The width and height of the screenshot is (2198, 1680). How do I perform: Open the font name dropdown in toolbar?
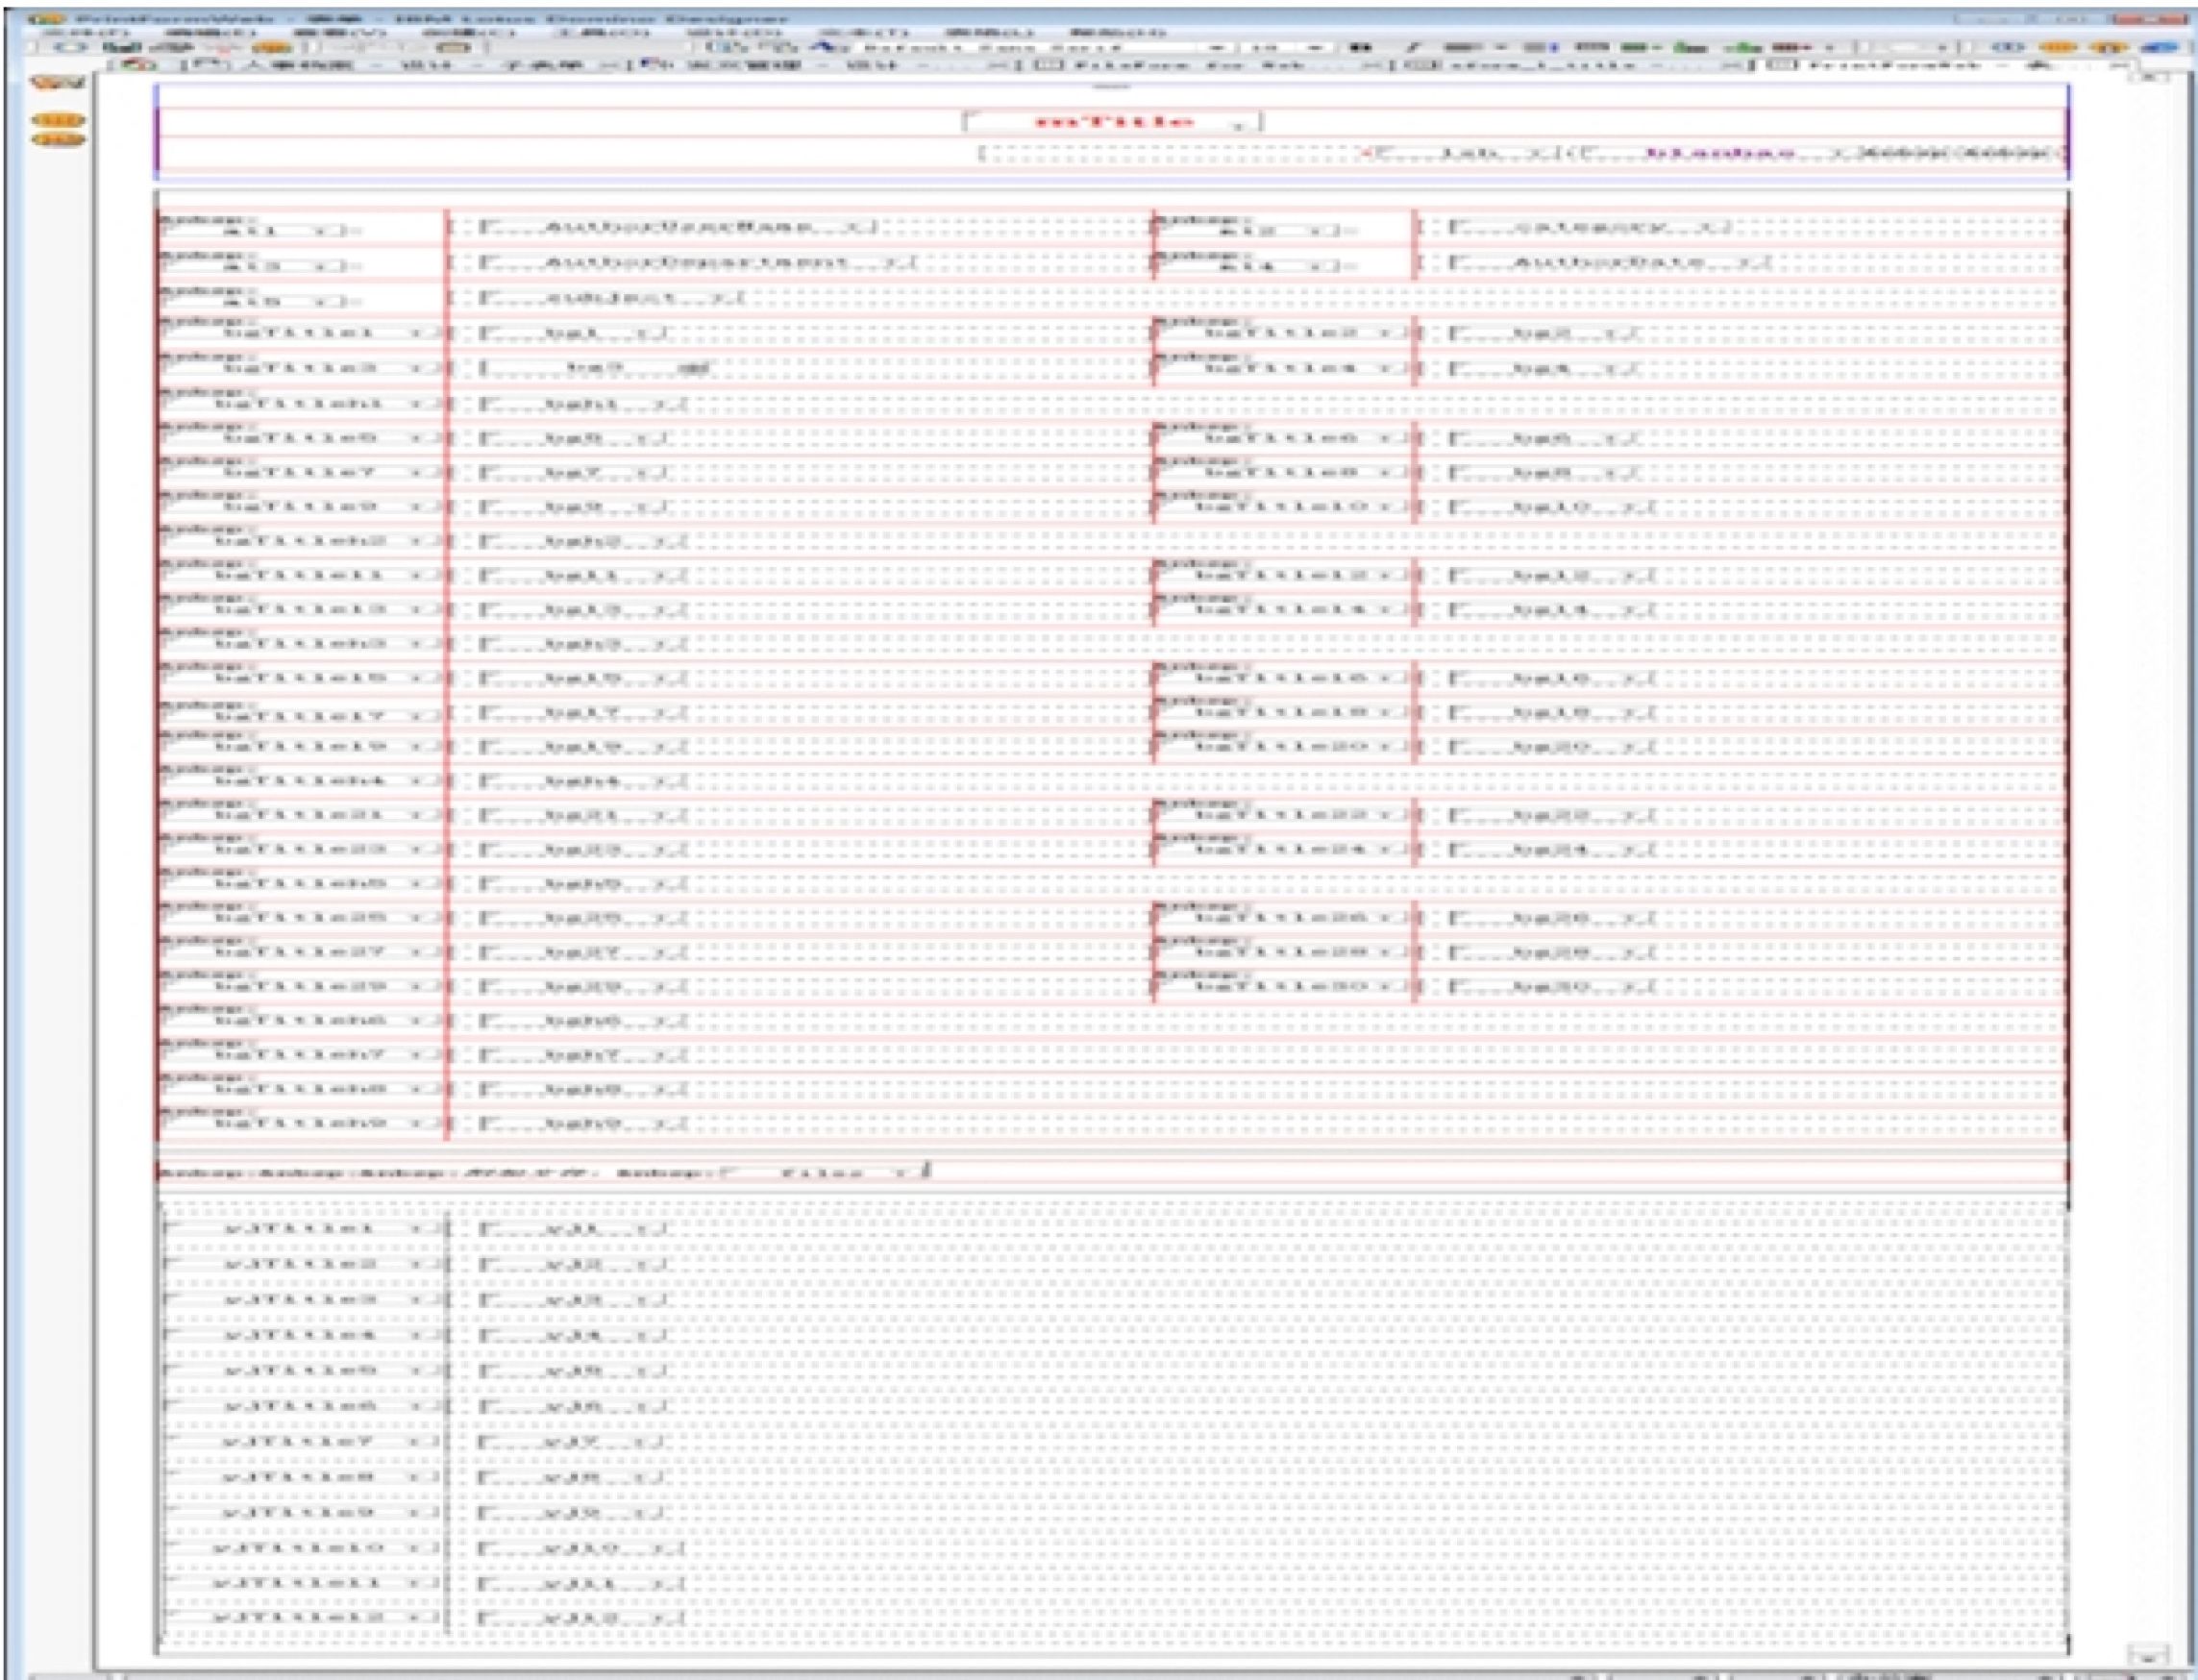tap(1215, 47)
